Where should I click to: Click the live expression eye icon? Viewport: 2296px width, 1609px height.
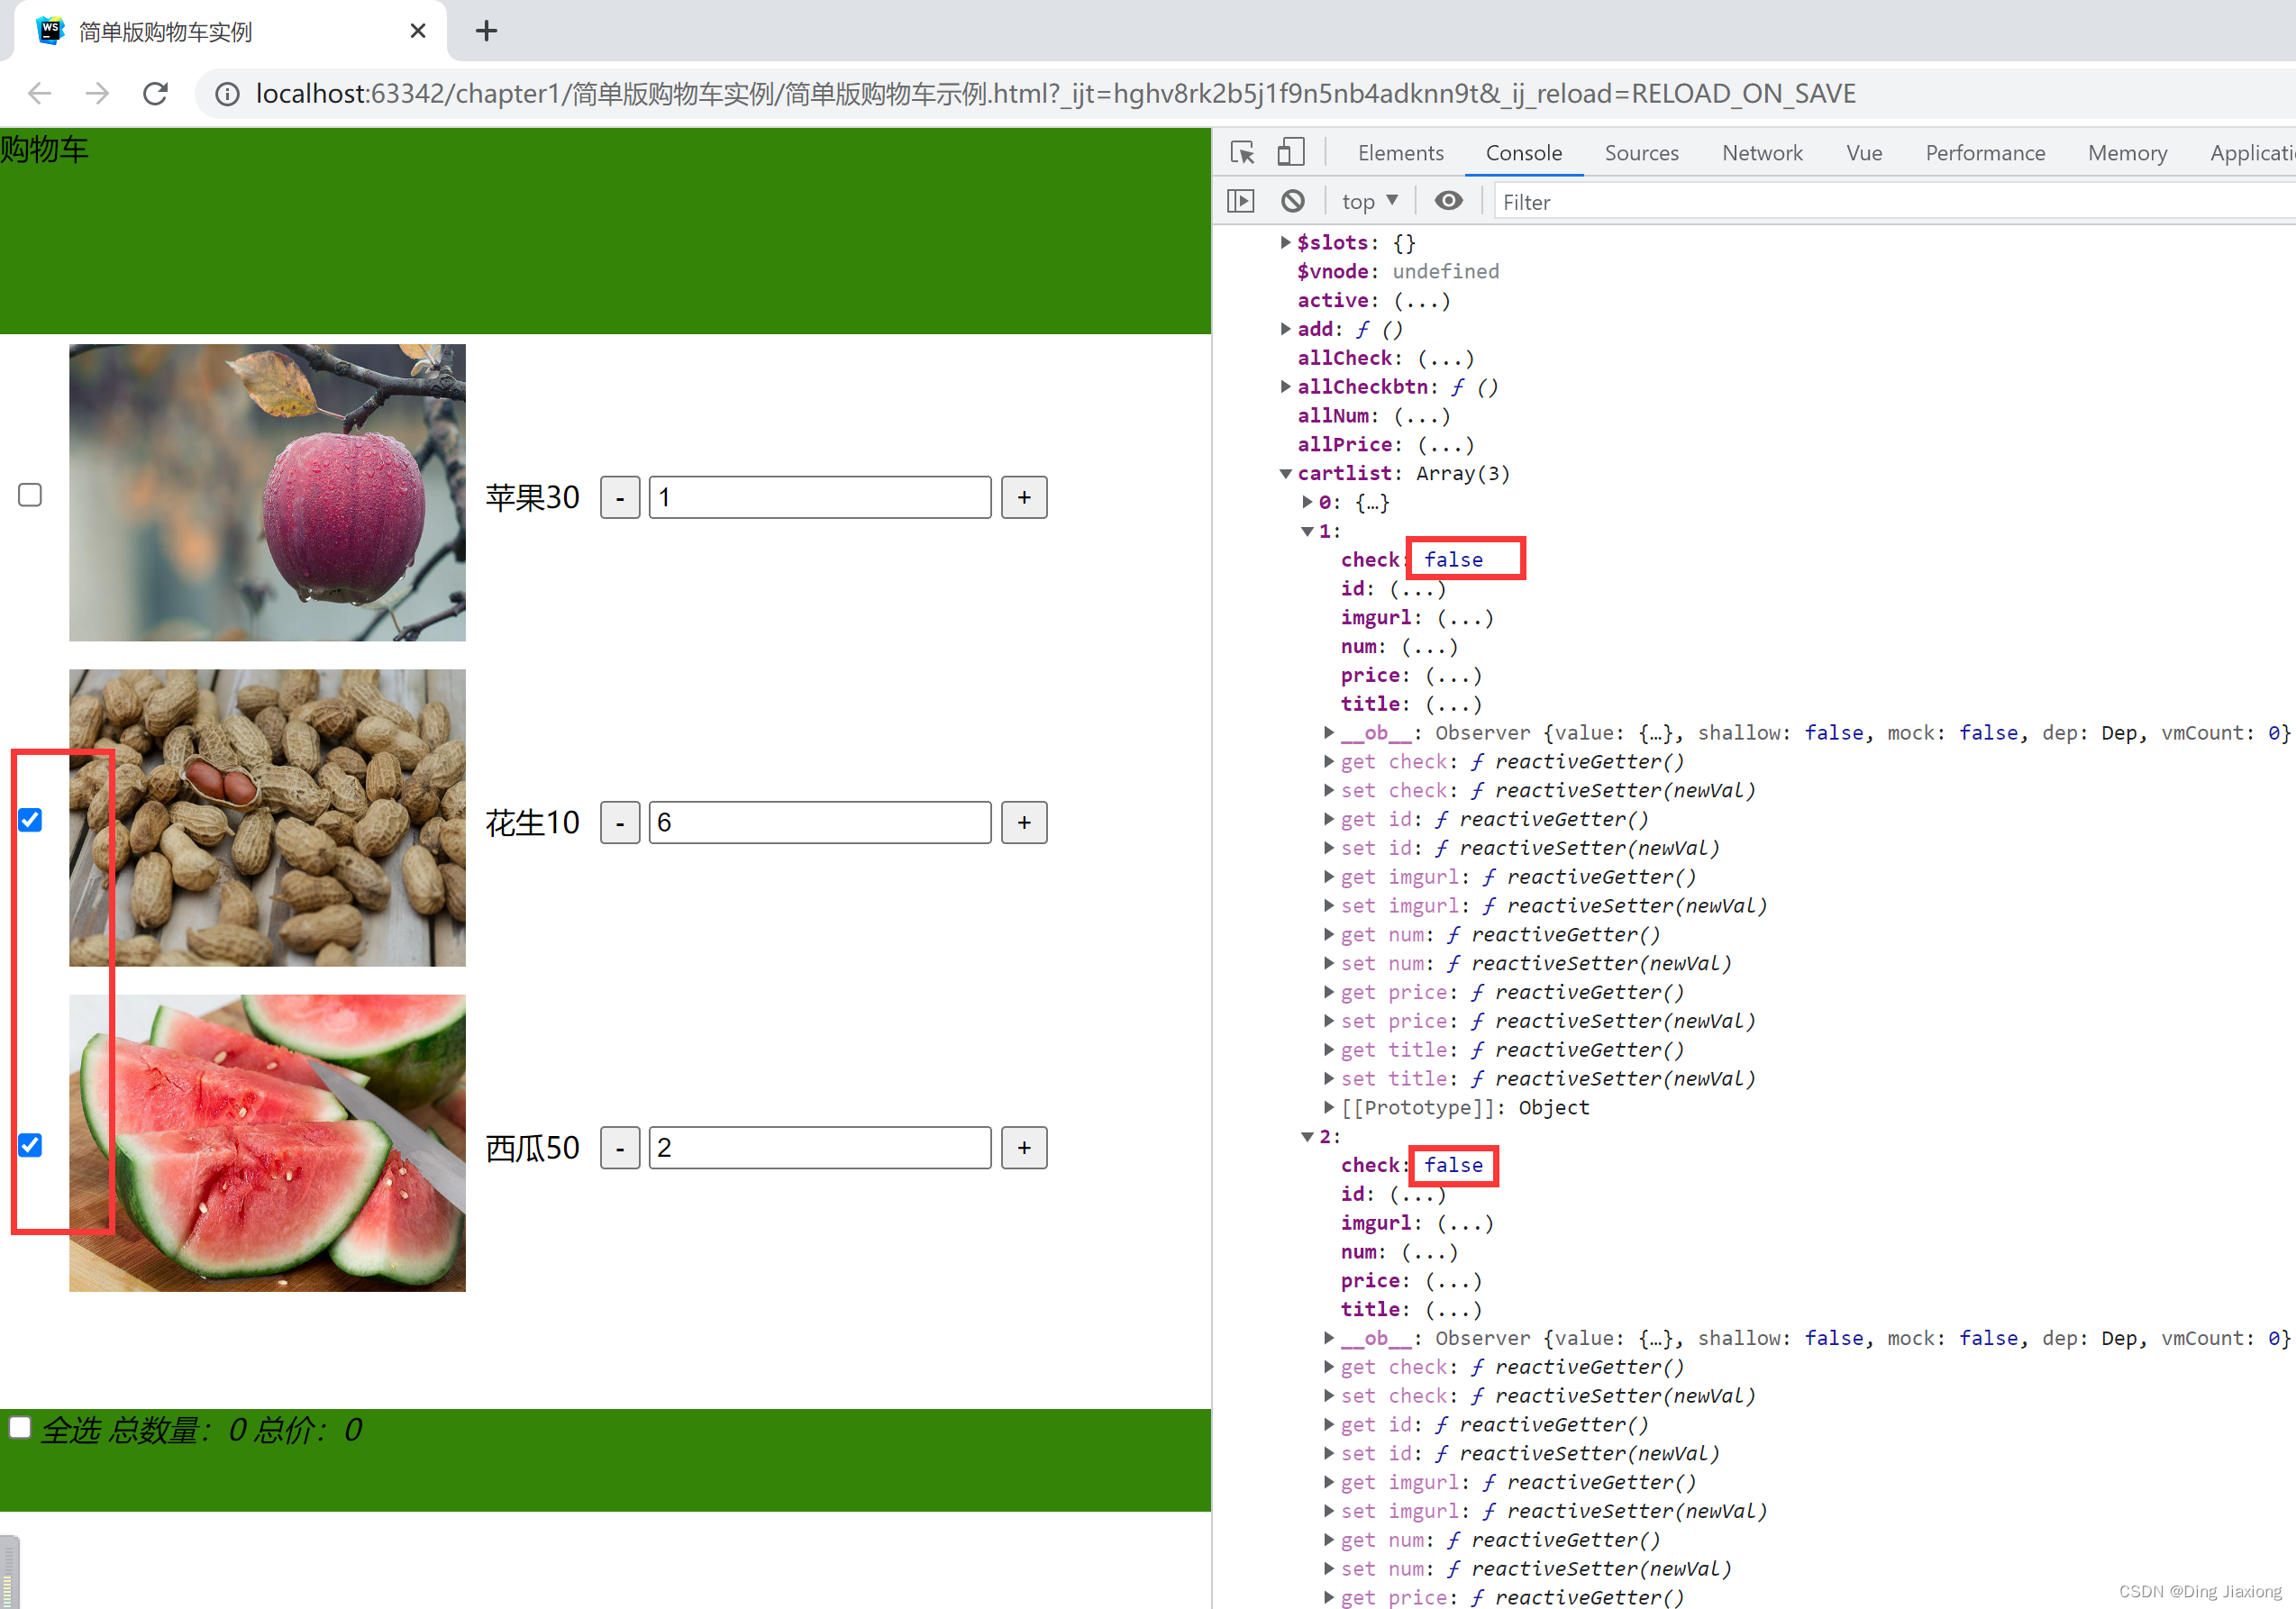1447,201
